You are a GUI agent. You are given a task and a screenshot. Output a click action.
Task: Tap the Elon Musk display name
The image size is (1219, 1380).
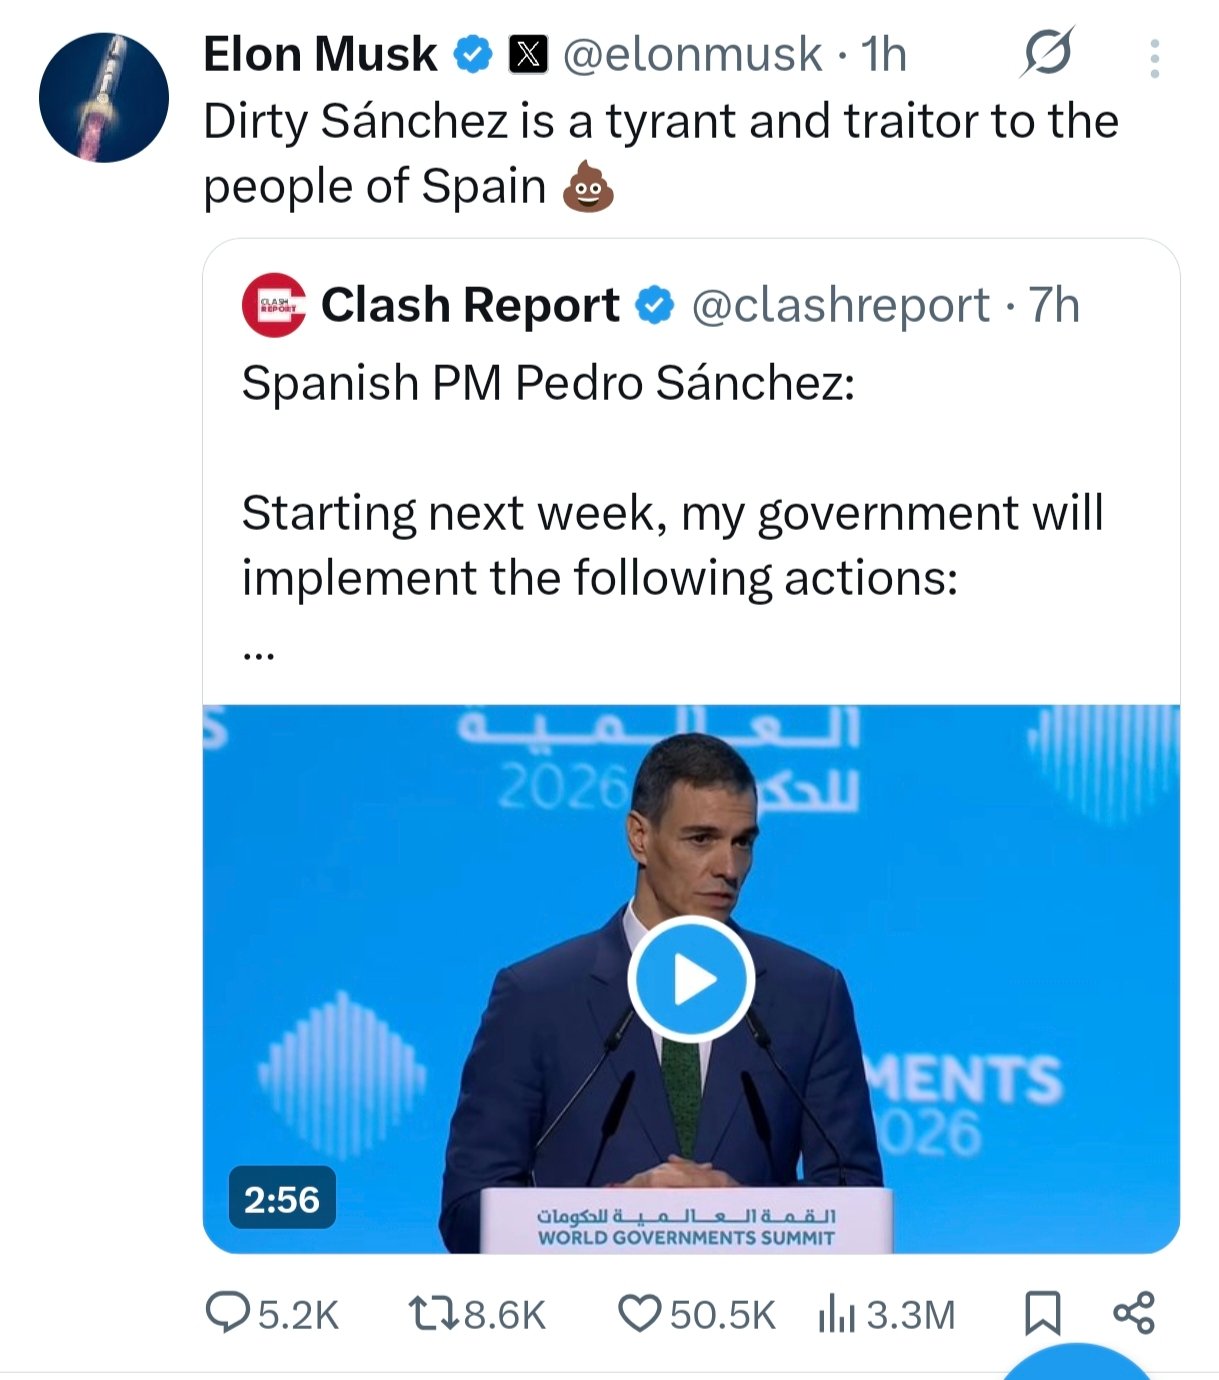pyautogui.click(x=320, y=54)
